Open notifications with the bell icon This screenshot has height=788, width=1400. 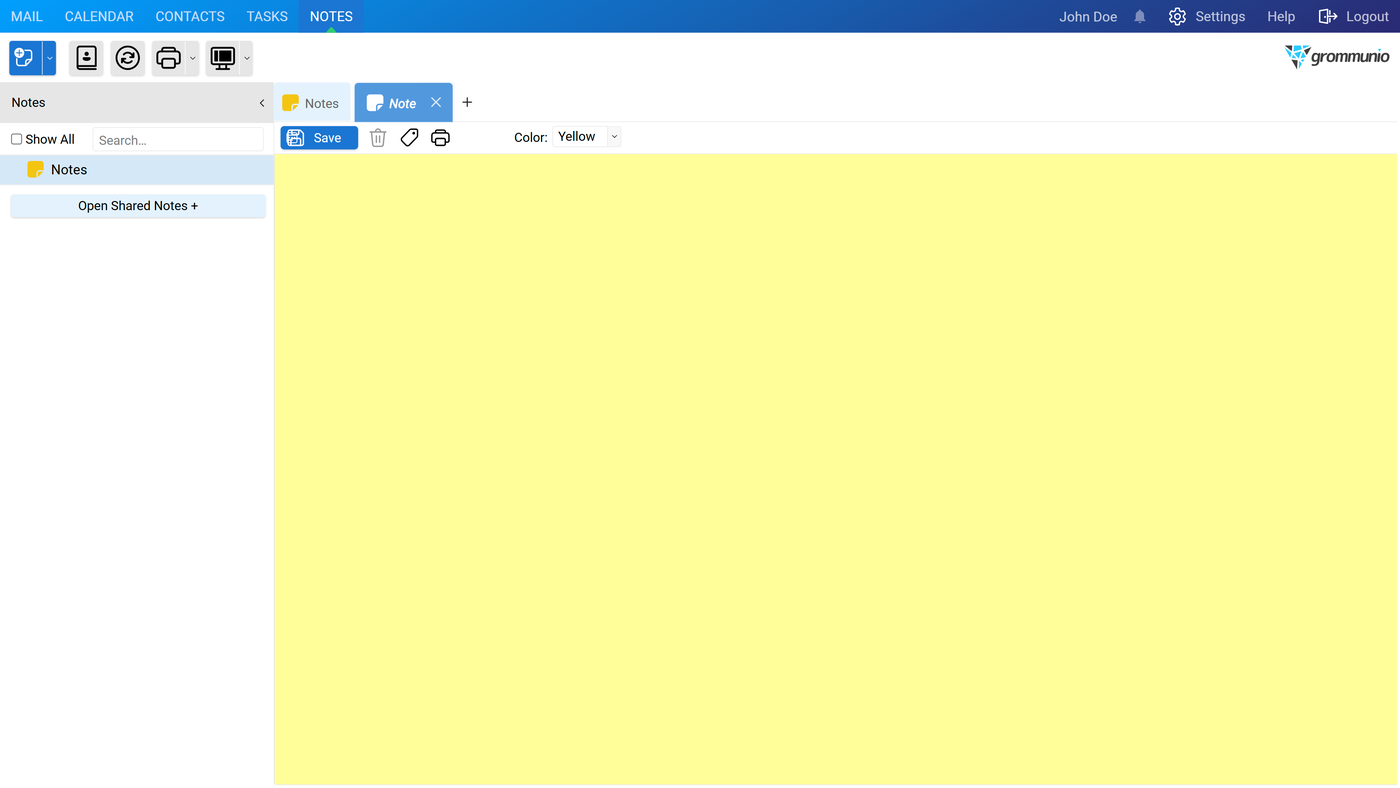pos(1140,17)
